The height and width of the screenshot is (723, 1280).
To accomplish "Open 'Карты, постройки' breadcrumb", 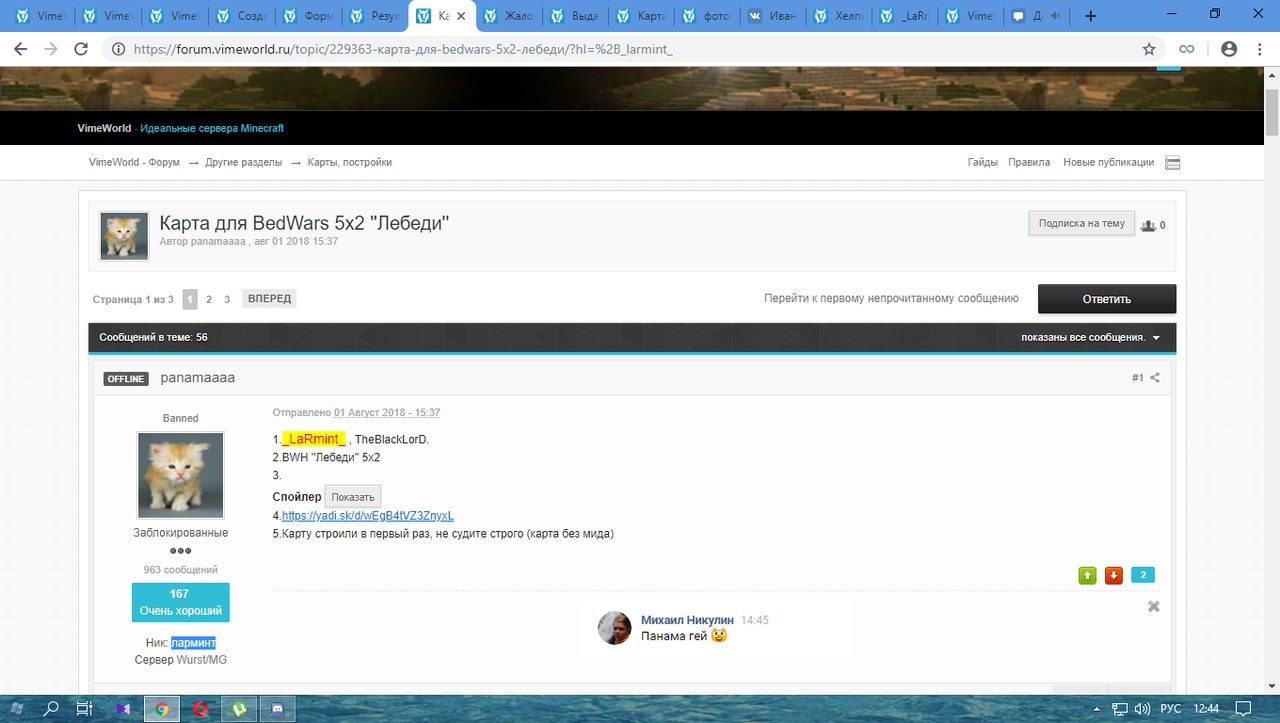I will 350,162.
